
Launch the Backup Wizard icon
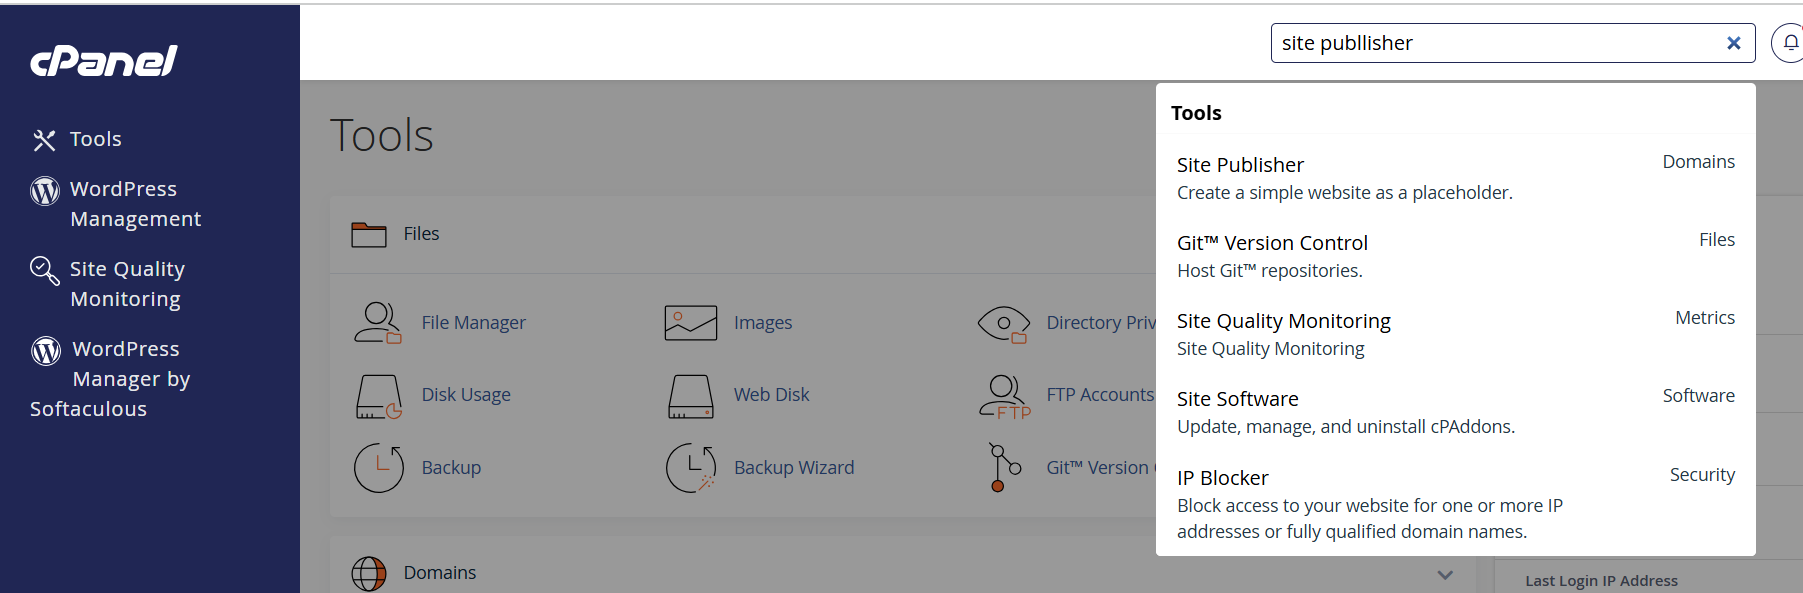(x=691, y=468)
